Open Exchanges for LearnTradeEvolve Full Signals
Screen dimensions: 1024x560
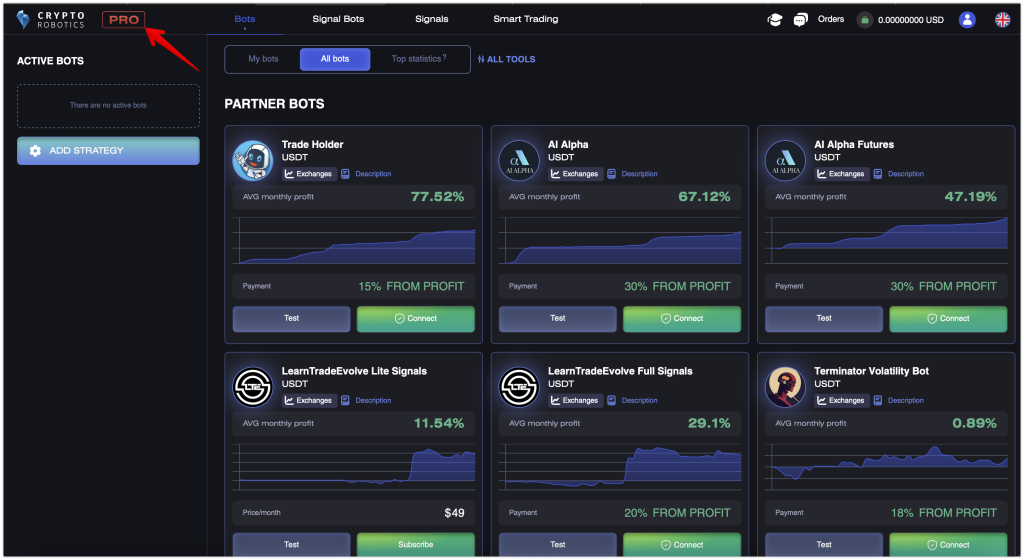[575, 400]
